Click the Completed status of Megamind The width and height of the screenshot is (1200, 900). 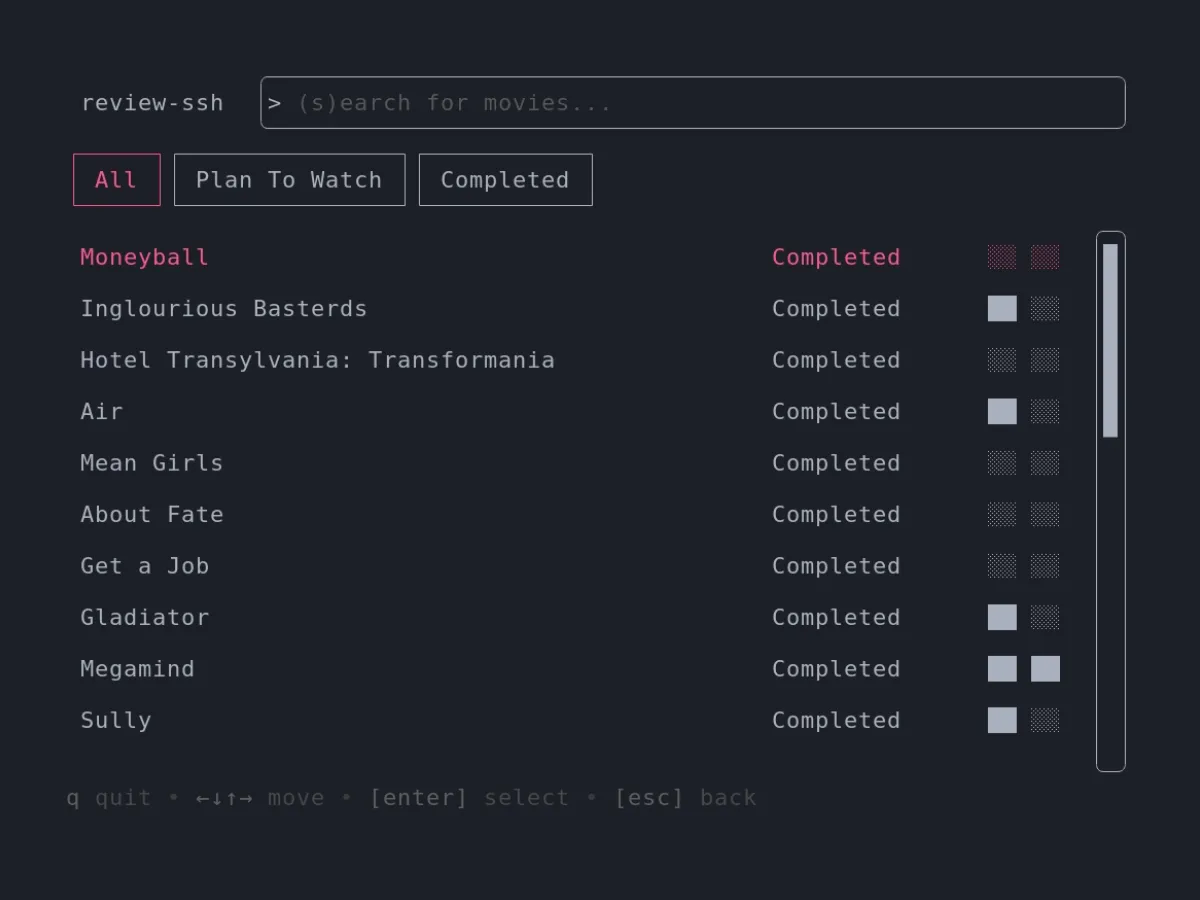(x=835, y=669)
